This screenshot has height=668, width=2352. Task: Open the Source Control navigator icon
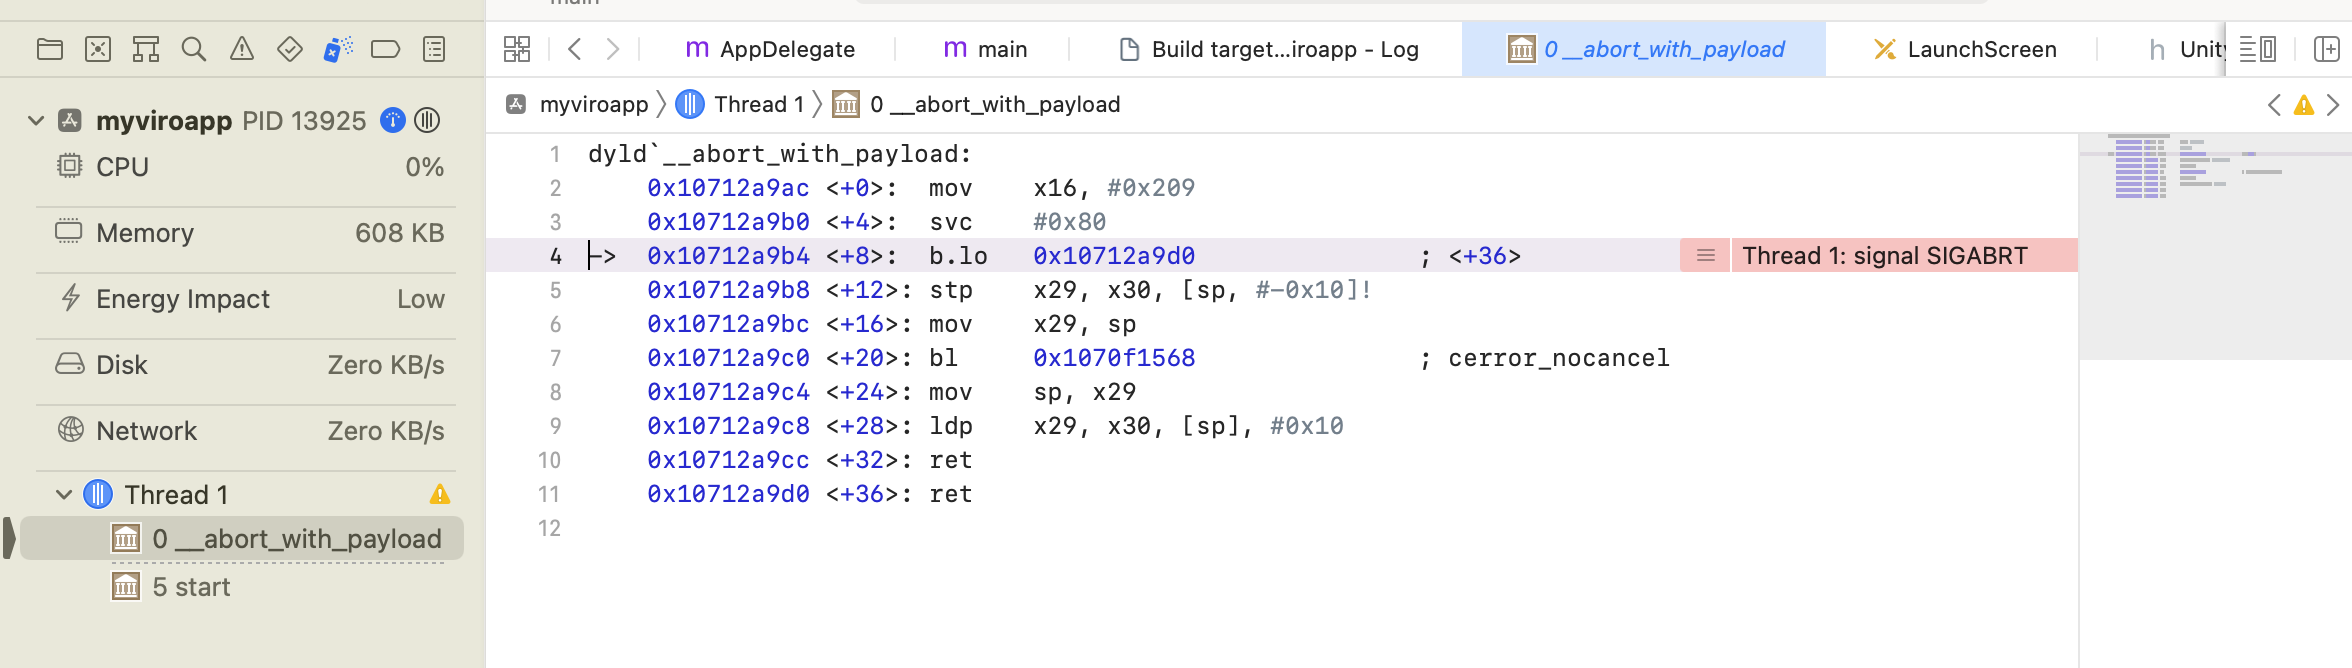(x=98, y=49)
